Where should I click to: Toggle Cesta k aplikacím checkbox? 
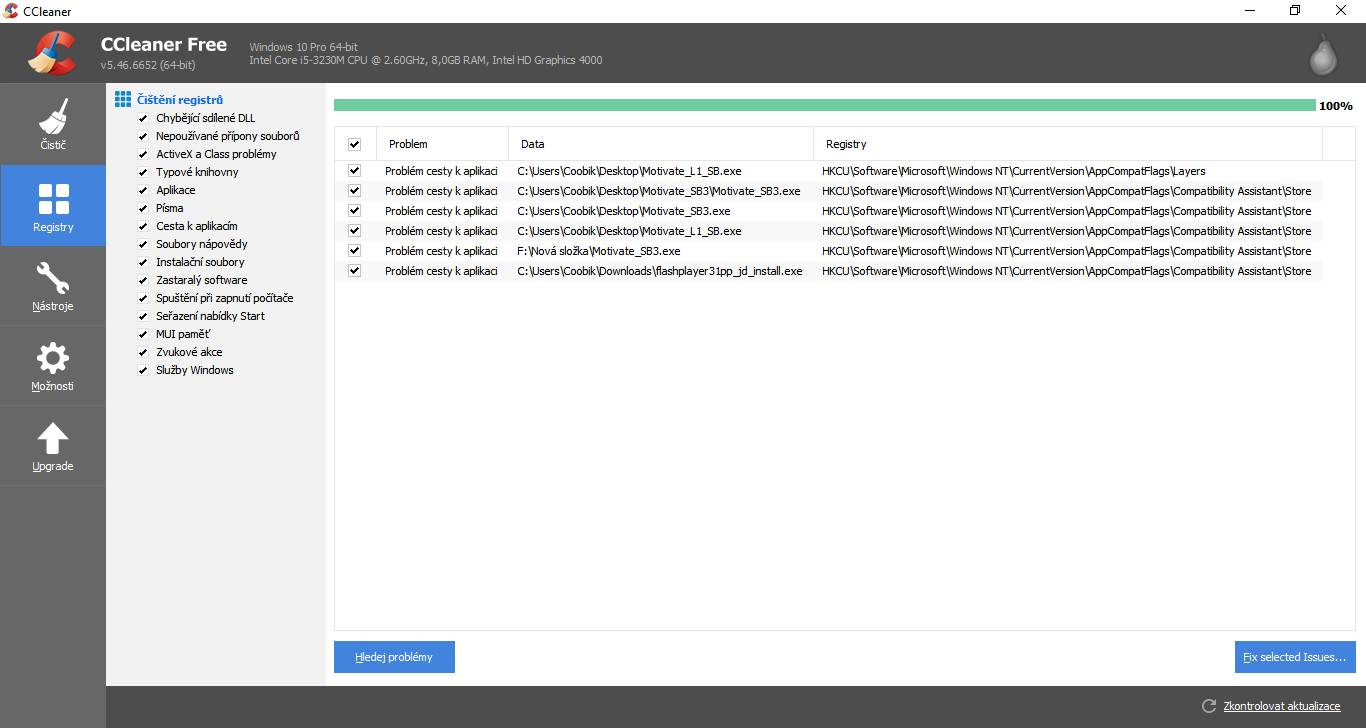tap(143, 226)
